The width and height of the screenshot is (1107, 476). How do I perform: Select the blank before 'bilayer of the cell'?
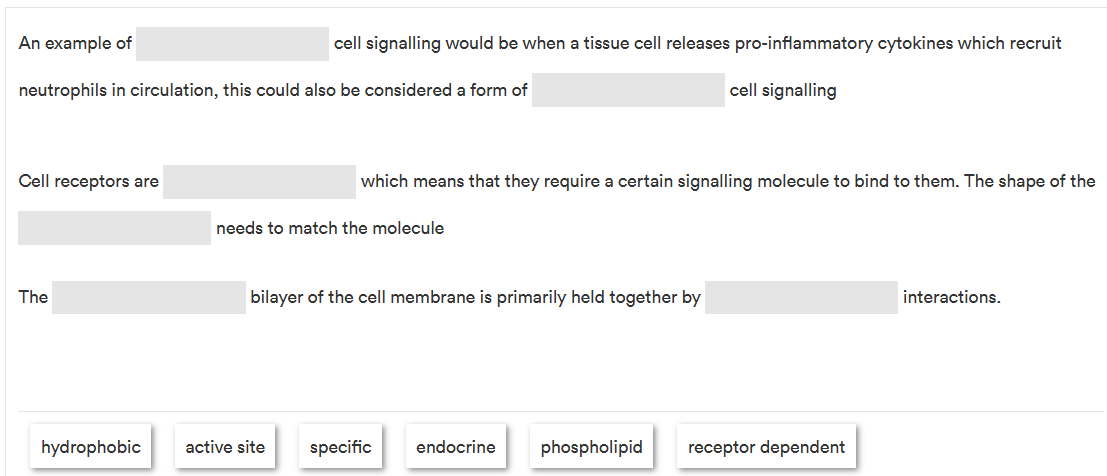[148, 297]
